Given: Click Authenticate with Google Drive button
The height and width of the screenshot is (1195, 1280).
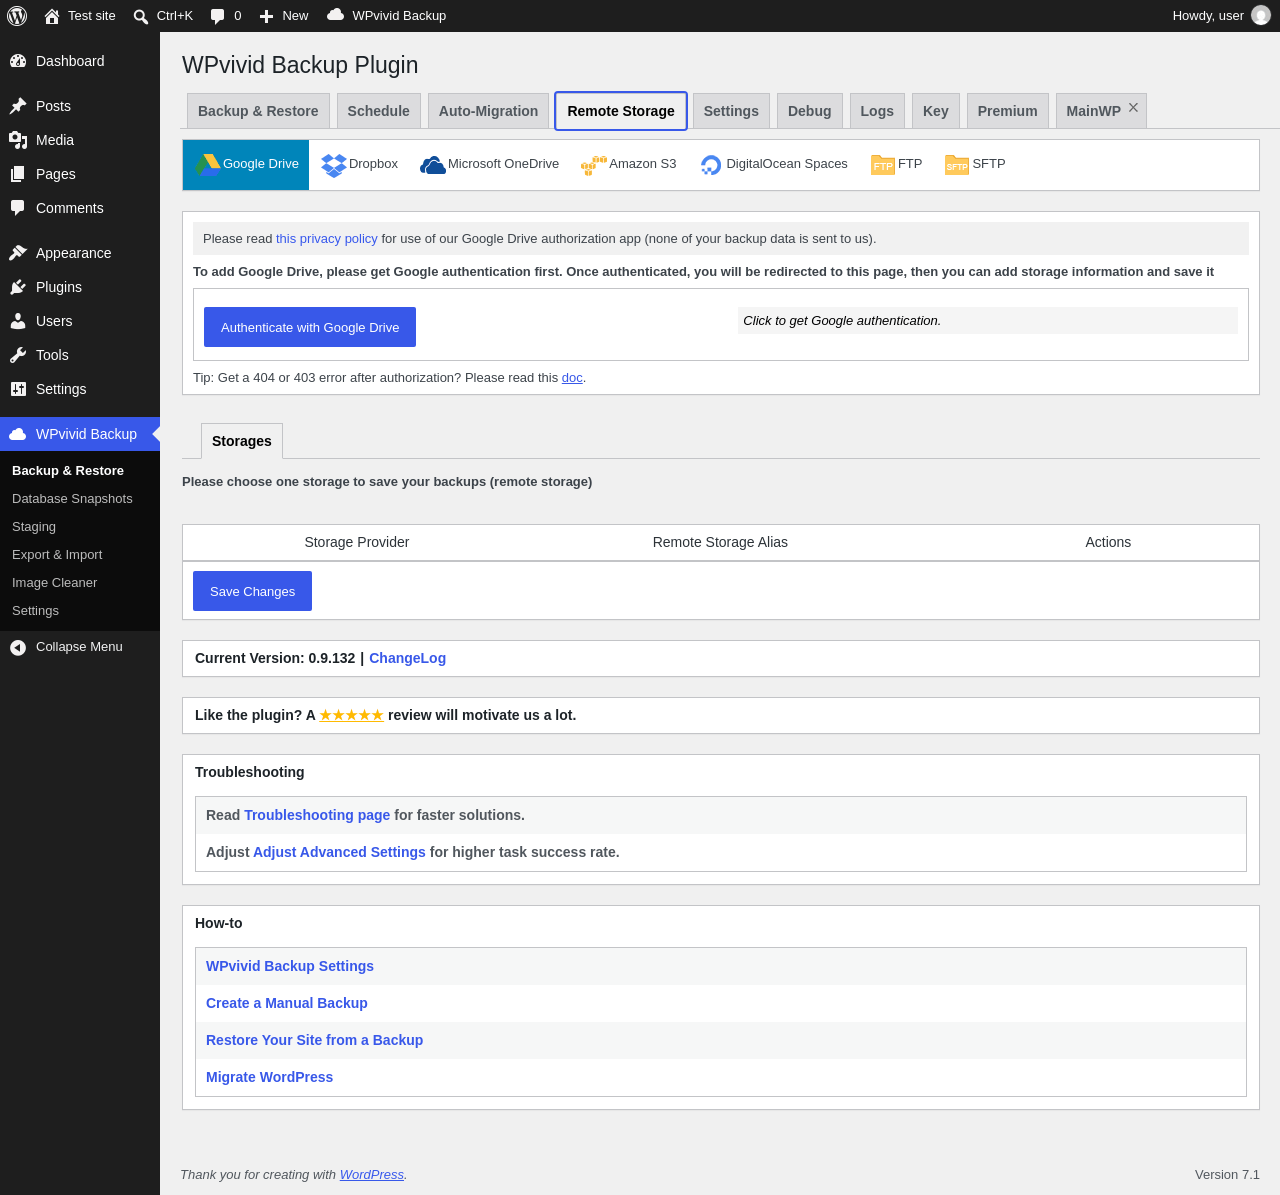Looking at the screenshot, I should 310,327.
